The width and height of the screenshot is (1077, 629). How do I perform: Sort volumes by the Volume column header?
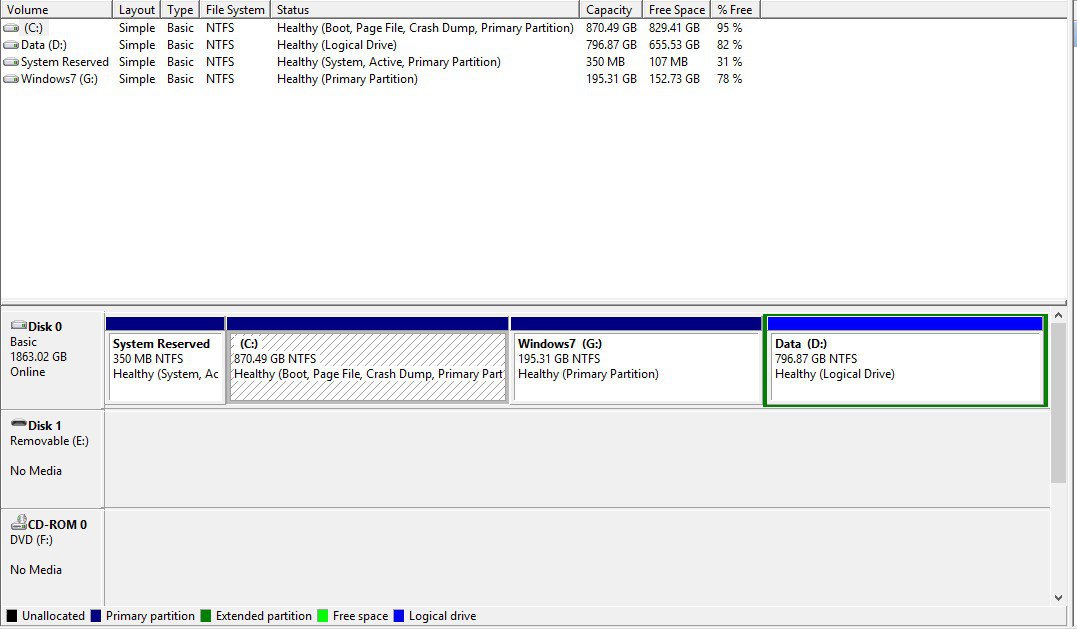point(56,9)
